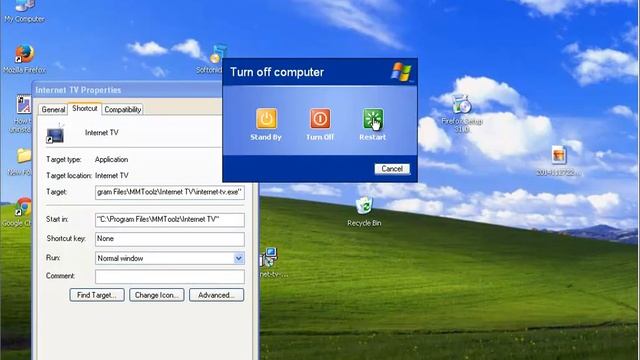Click the Shortcut key field

pyautogui.click(x=170, y=239)
